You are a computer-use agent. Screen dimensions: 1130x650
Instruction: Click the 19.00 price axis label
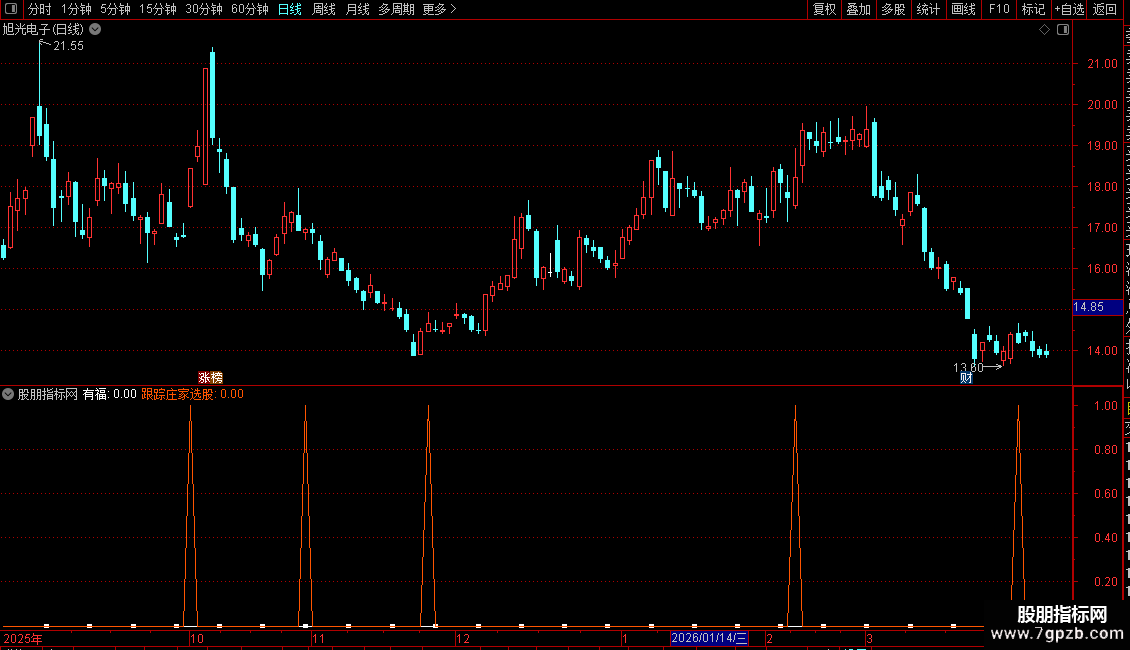click(1103, 146)
